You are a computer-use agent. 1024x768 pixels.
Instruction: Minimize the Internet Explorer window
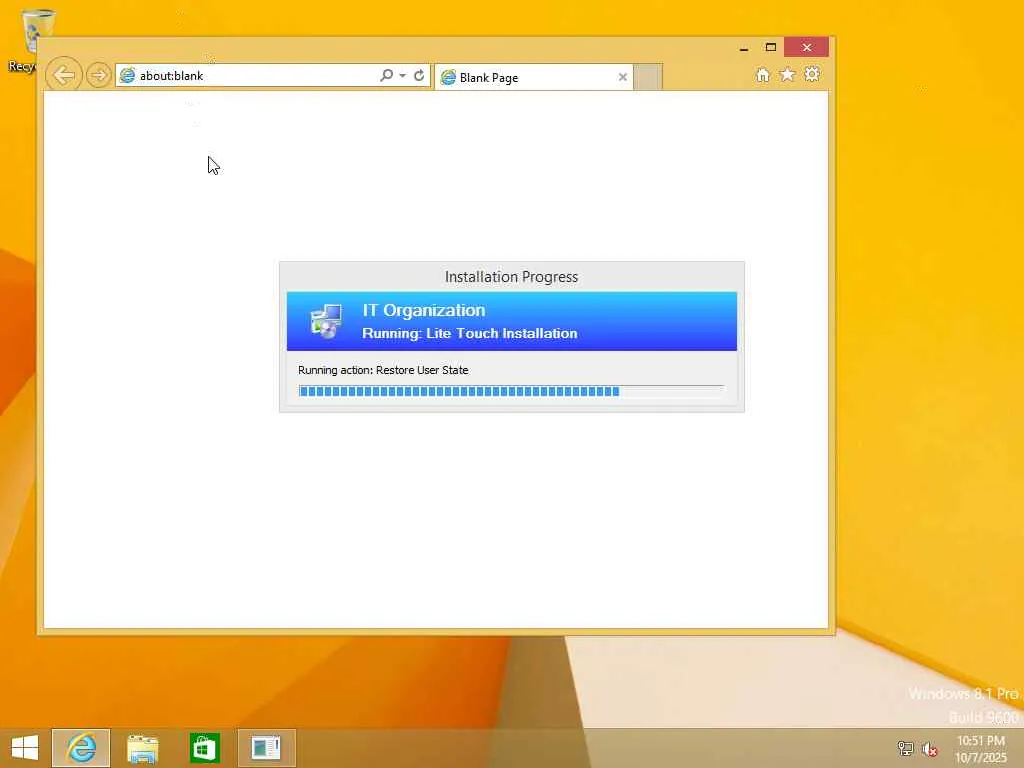coord(744,48)
